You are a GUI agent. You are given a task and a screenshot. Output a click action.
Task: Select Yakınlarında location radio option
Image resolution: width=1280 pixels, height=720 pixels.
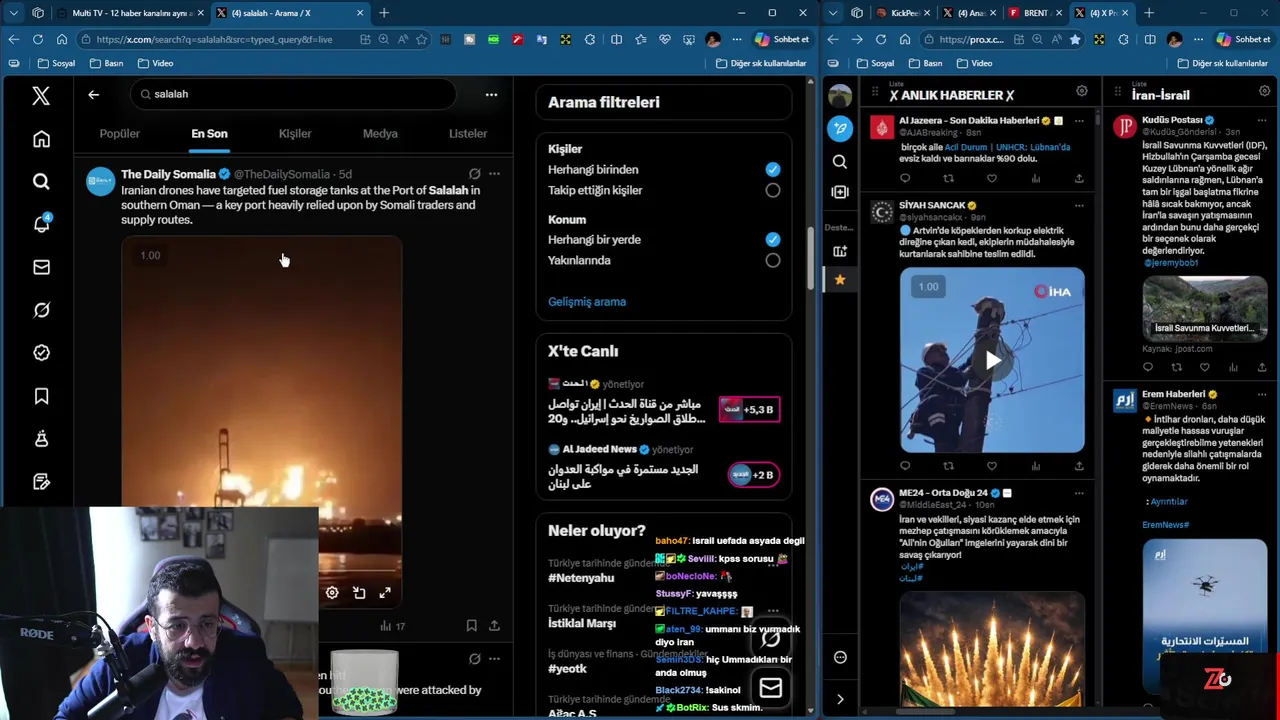click(773, 261)
